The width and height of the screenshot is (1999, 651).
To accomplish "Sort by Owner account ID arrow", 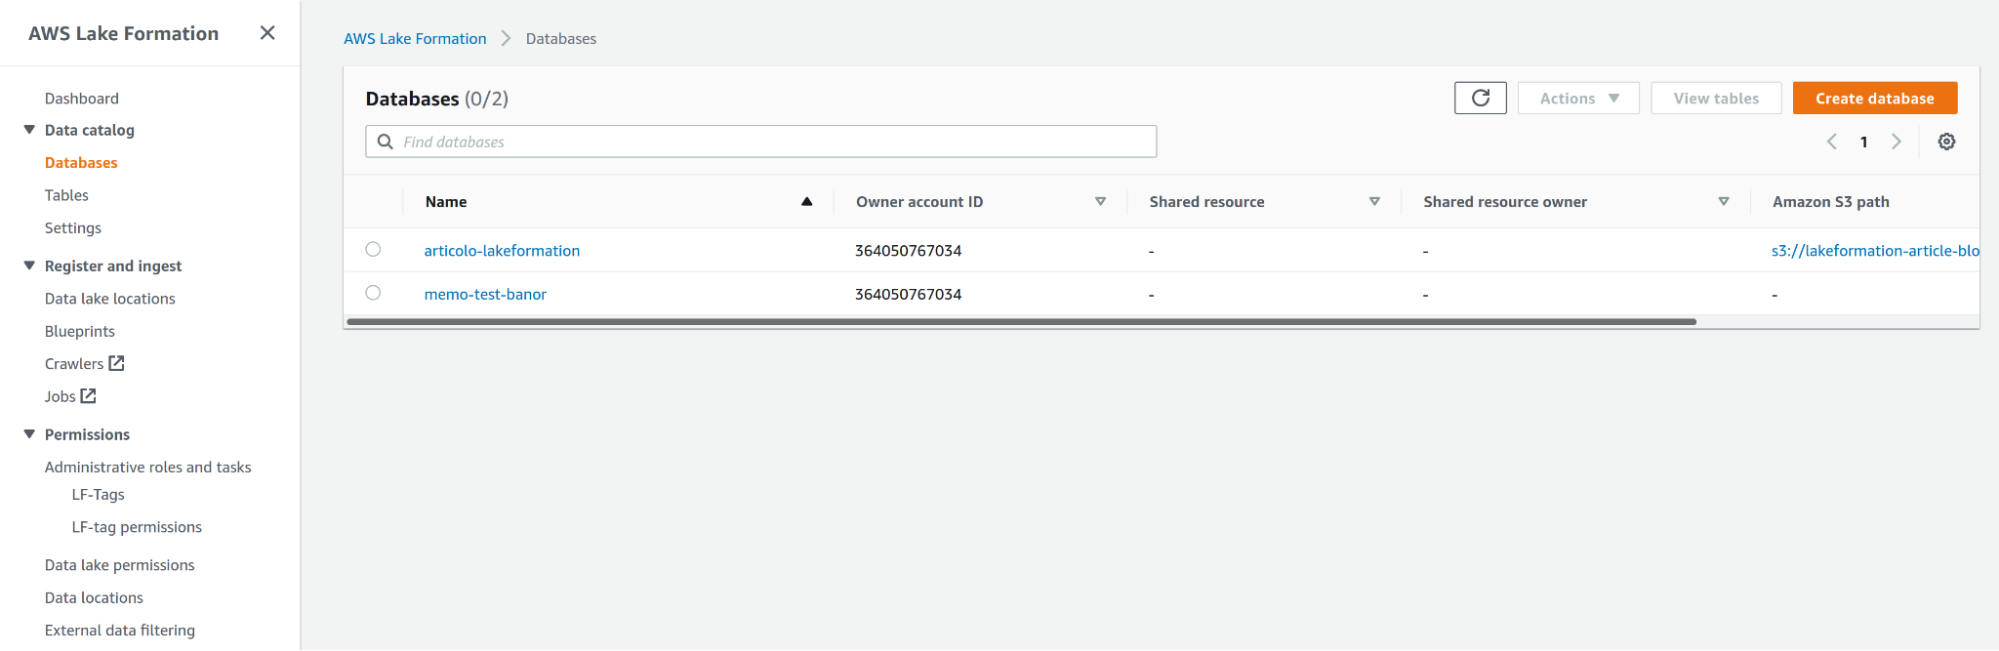I will 1100,202.
